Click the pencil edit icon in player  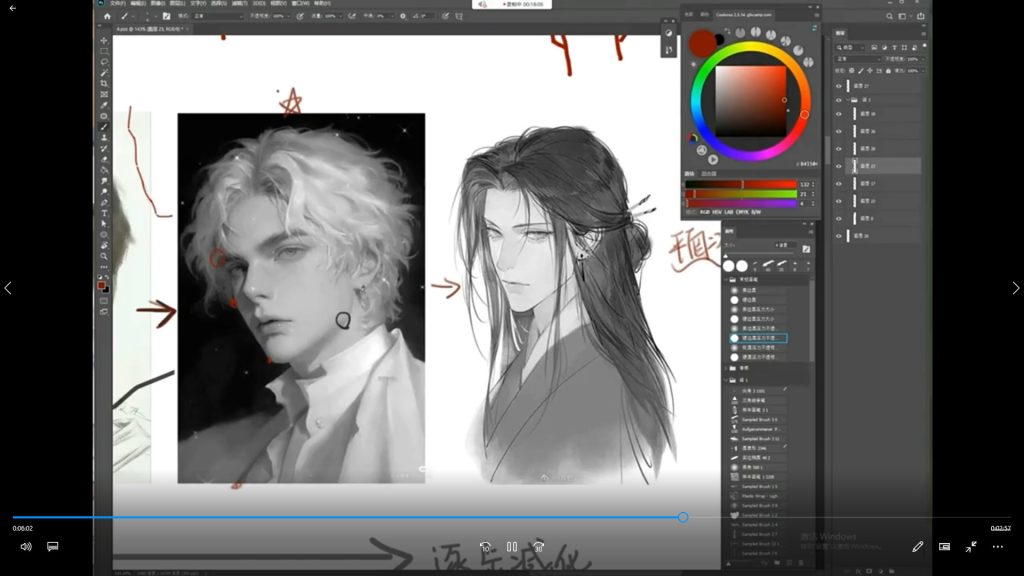click(917, 547)
